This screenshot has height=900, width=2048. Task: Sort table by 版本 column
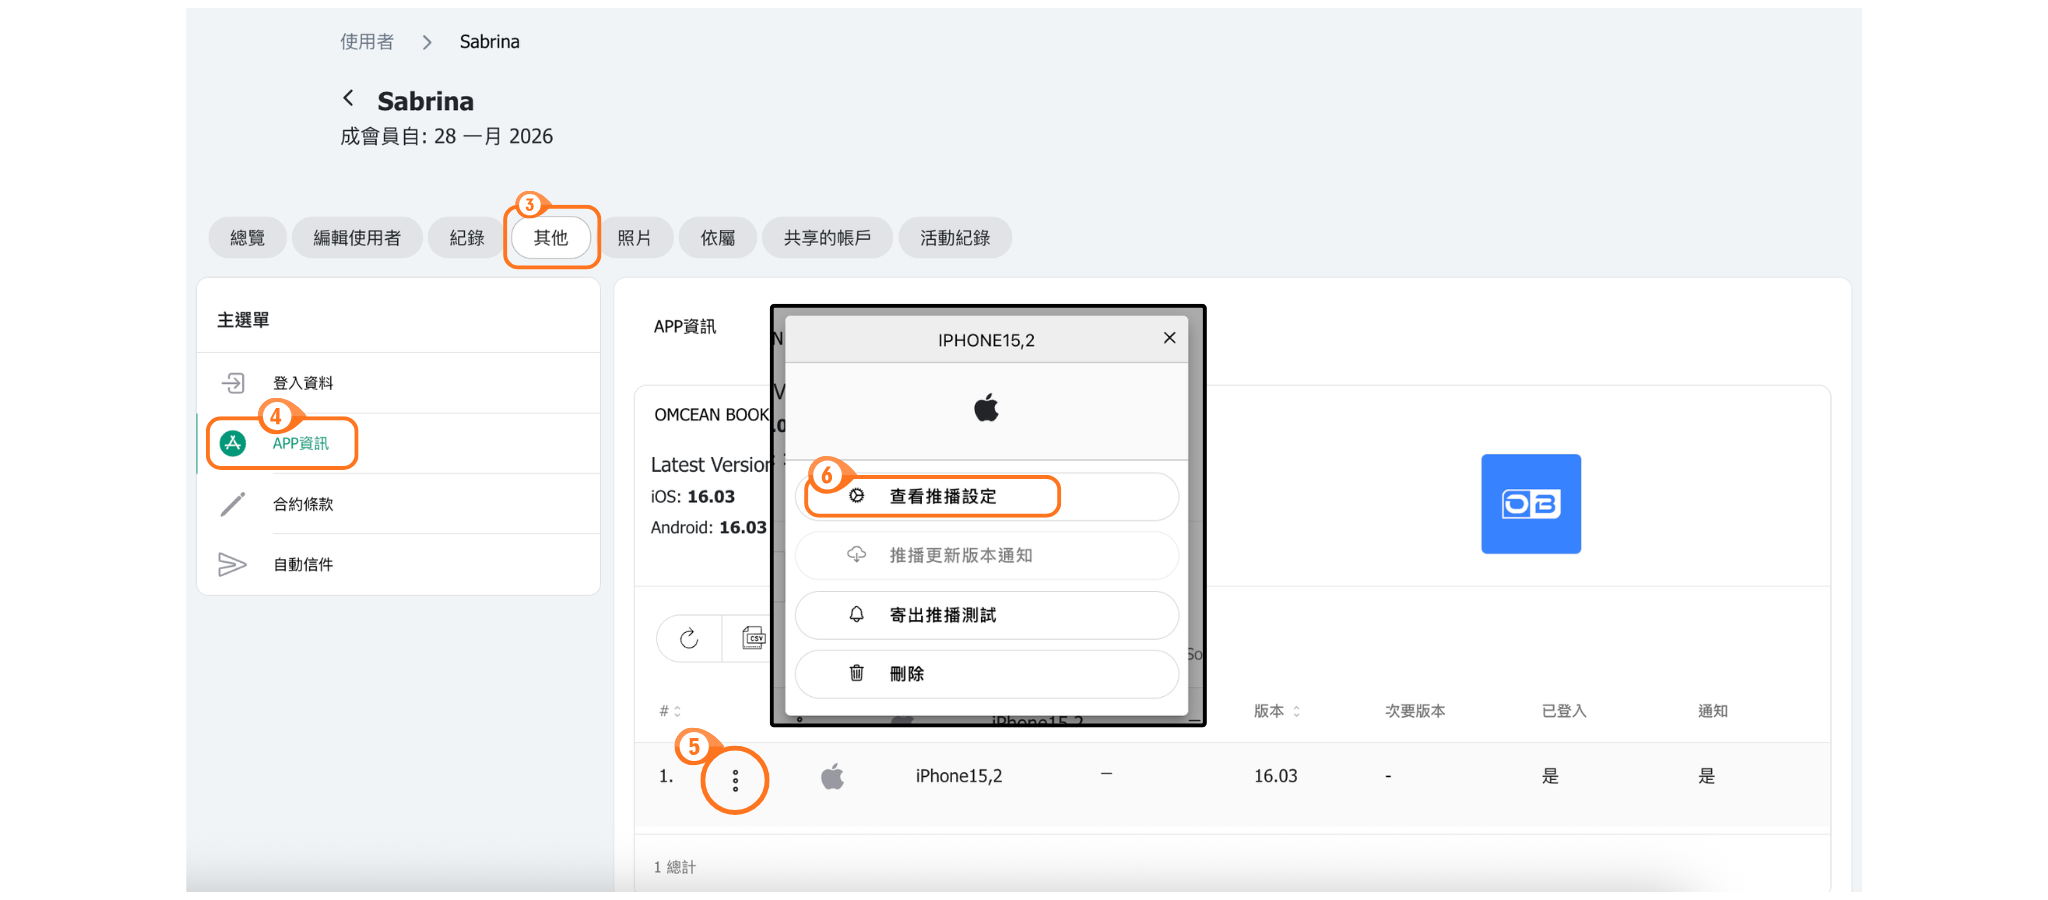tap(1276, 711)
